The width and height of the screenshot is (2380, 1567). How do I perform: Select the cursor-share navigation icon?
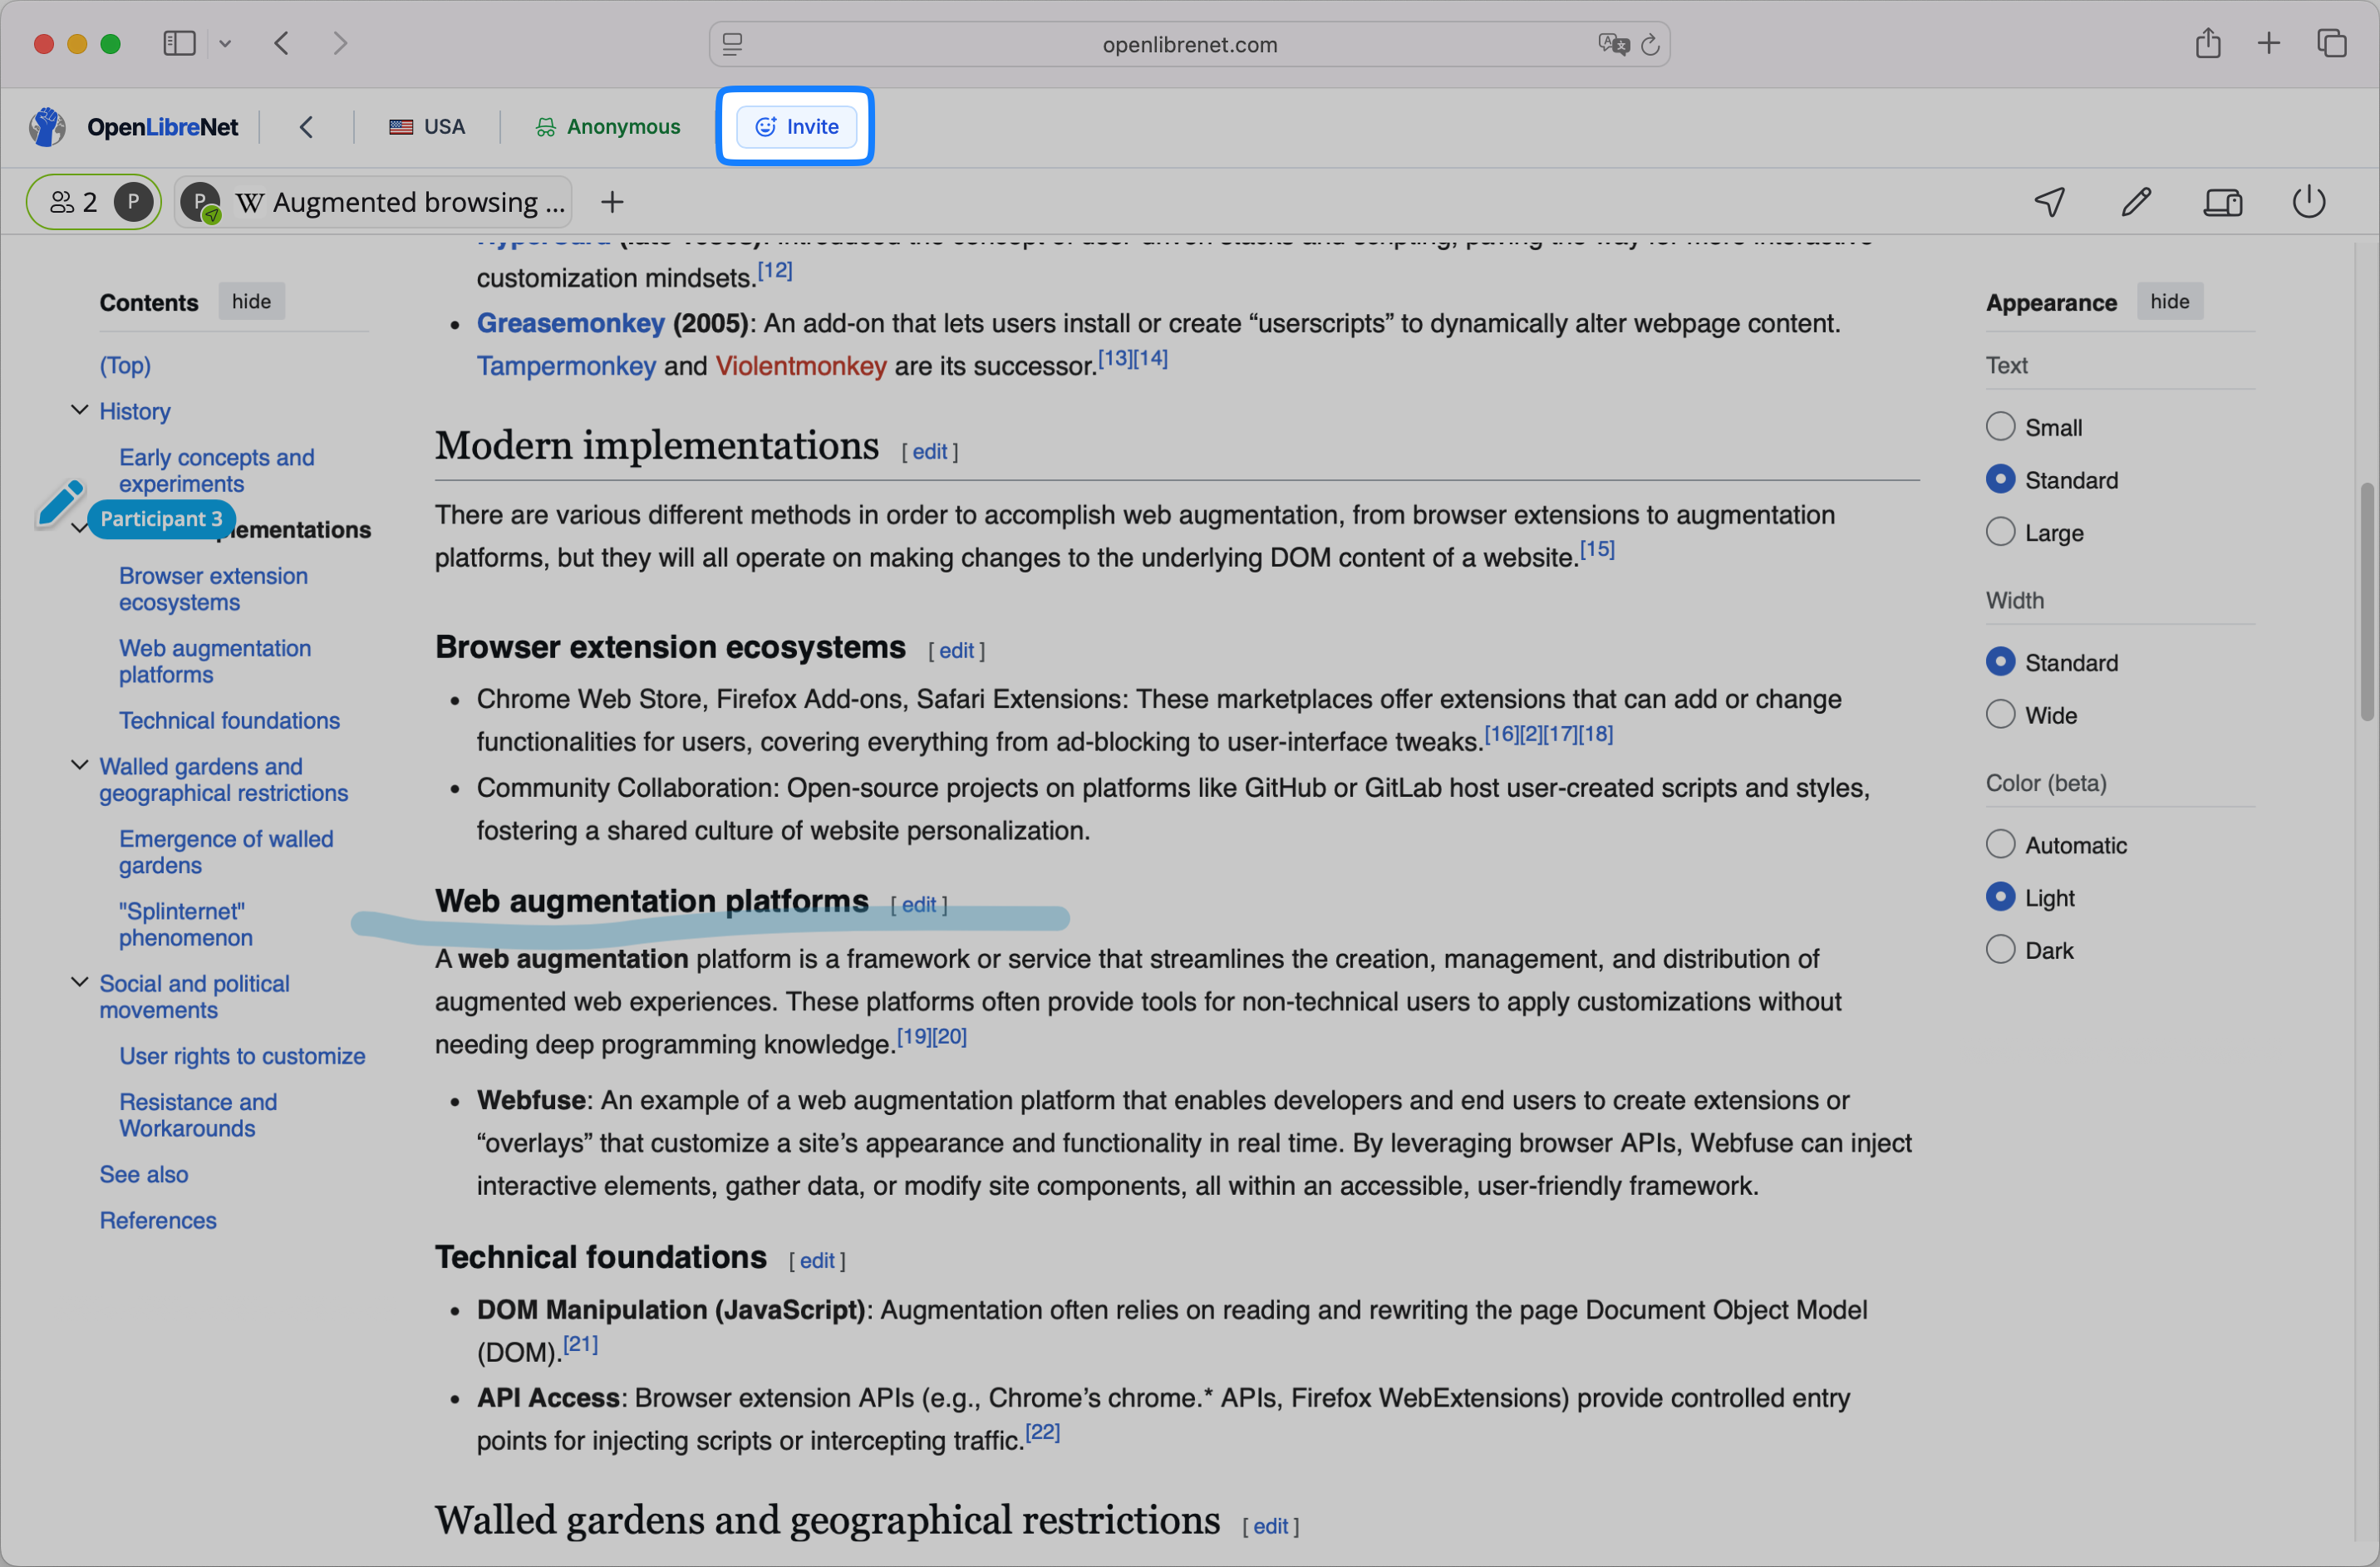tap(2049, 201)
